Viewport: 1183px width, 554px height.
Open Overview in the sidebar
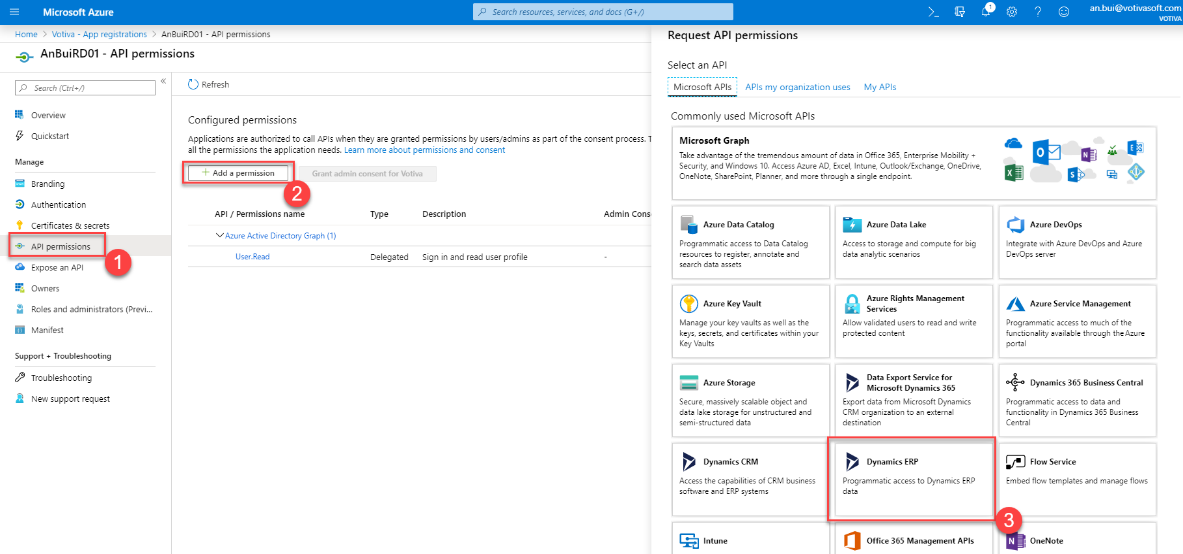click(48, 115)
